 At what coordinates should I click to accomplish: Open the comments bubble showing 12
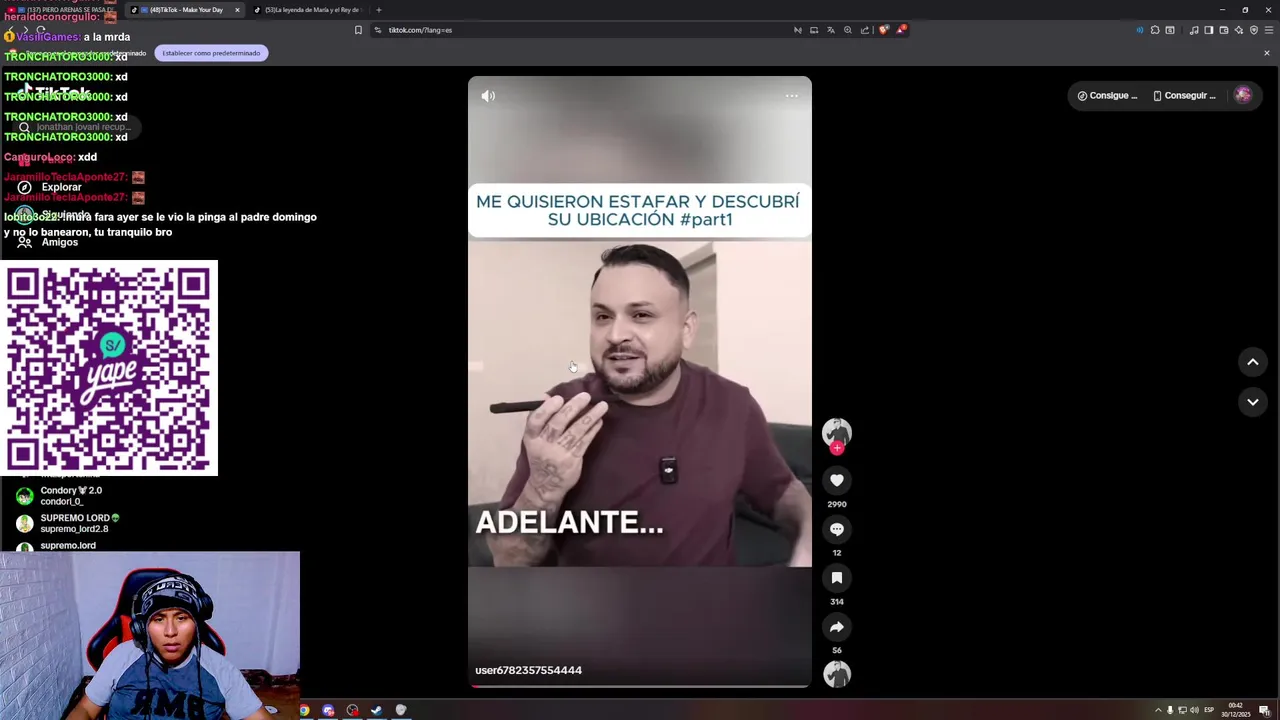tap(837, 529)
